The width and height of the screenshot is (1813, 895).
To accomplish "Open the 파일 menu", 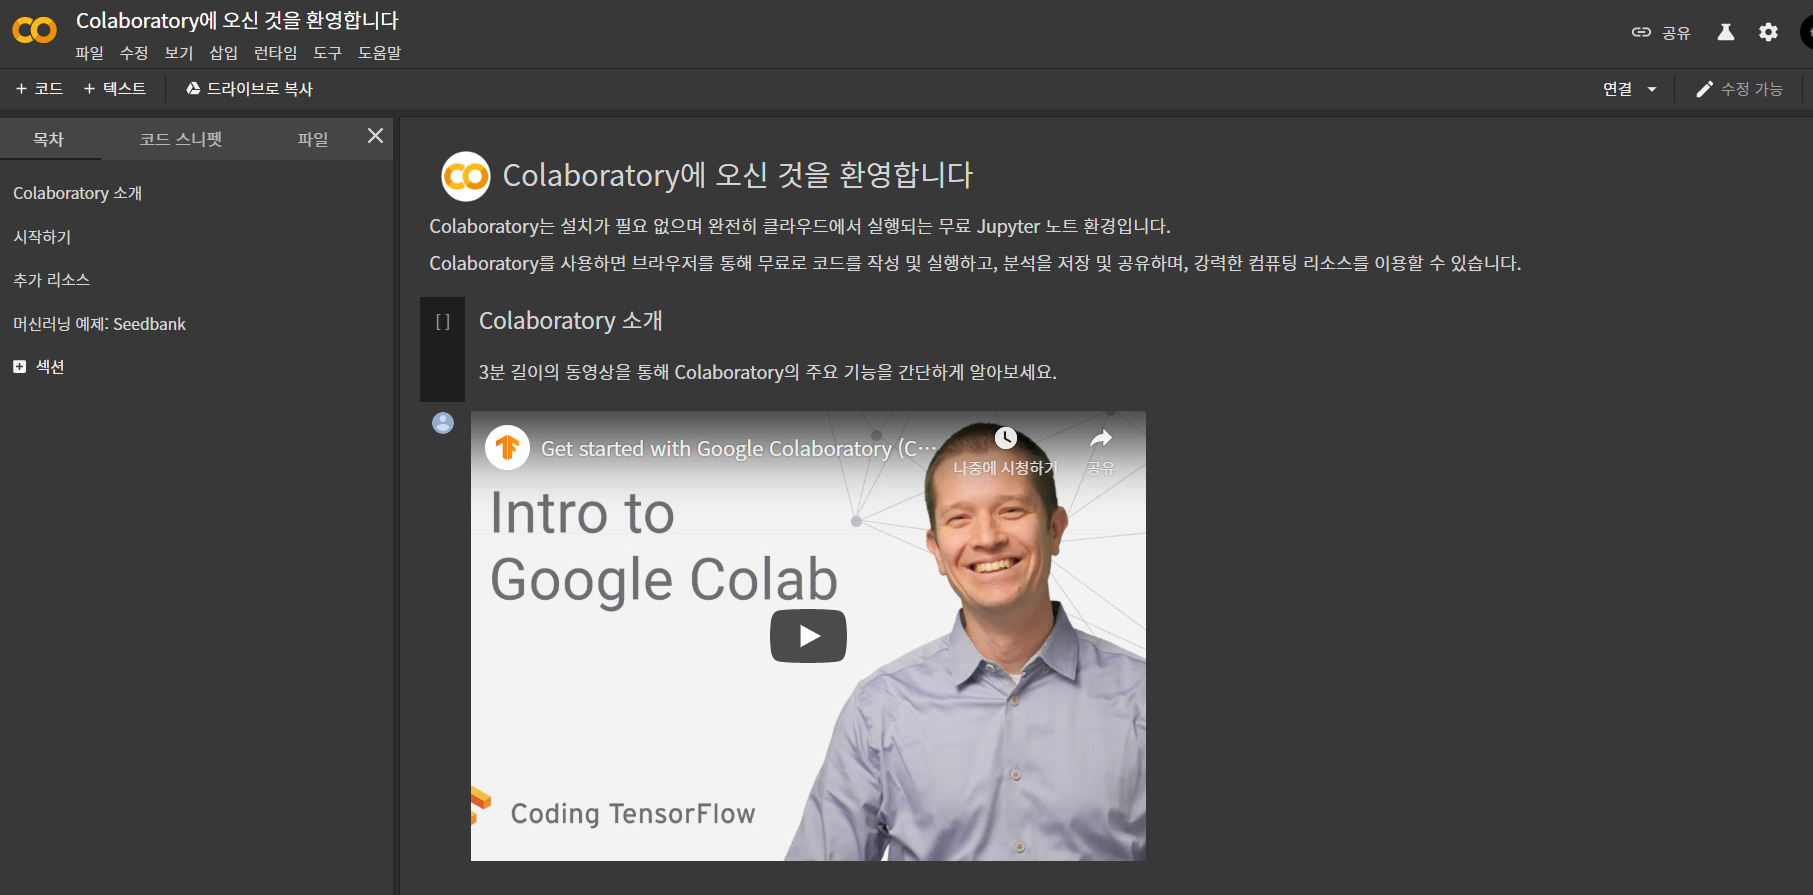I will (x=89, y=53).
